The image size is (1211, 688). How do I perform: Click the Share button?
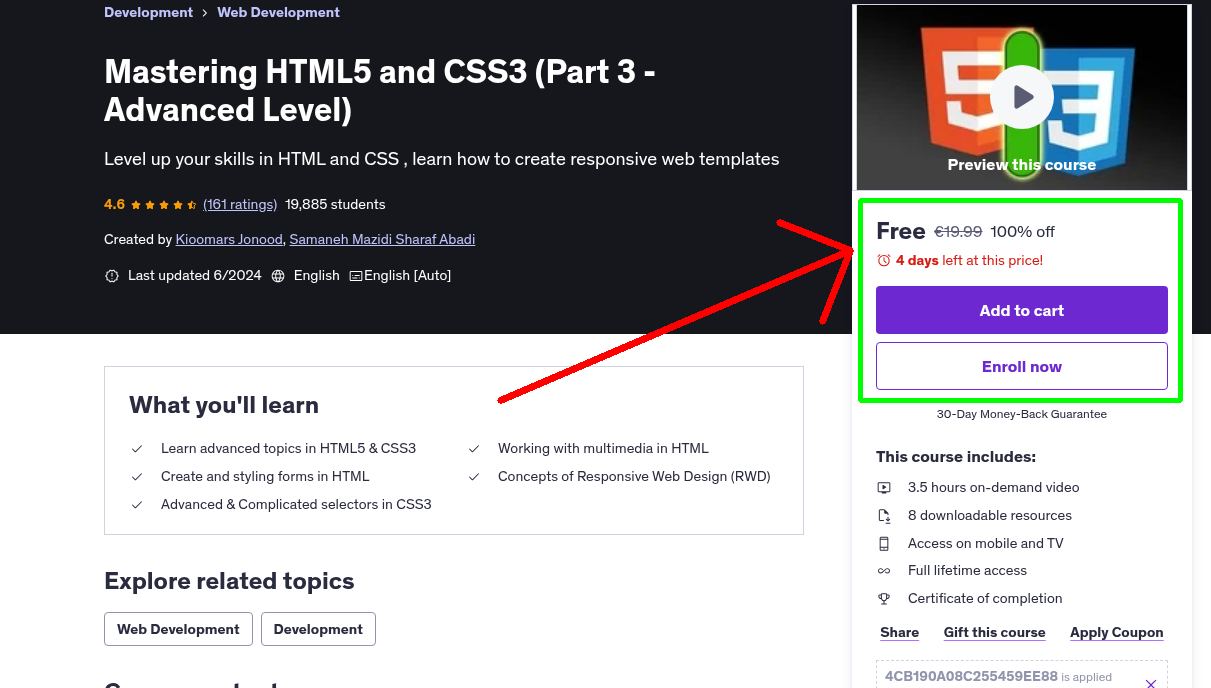tap(900, 632)
